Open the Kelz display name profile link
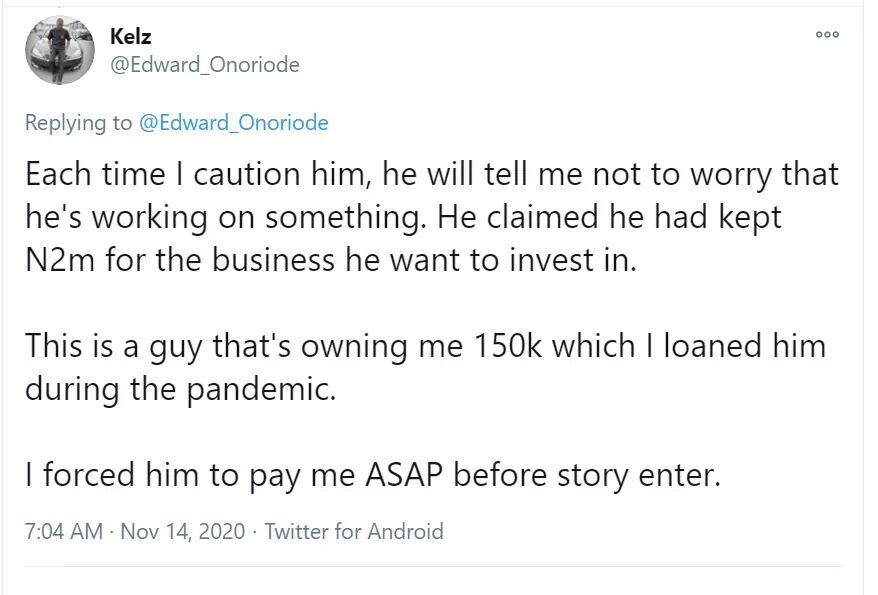Image resolution: width=878 pixels, height=595 pixels. pos(128,36)
